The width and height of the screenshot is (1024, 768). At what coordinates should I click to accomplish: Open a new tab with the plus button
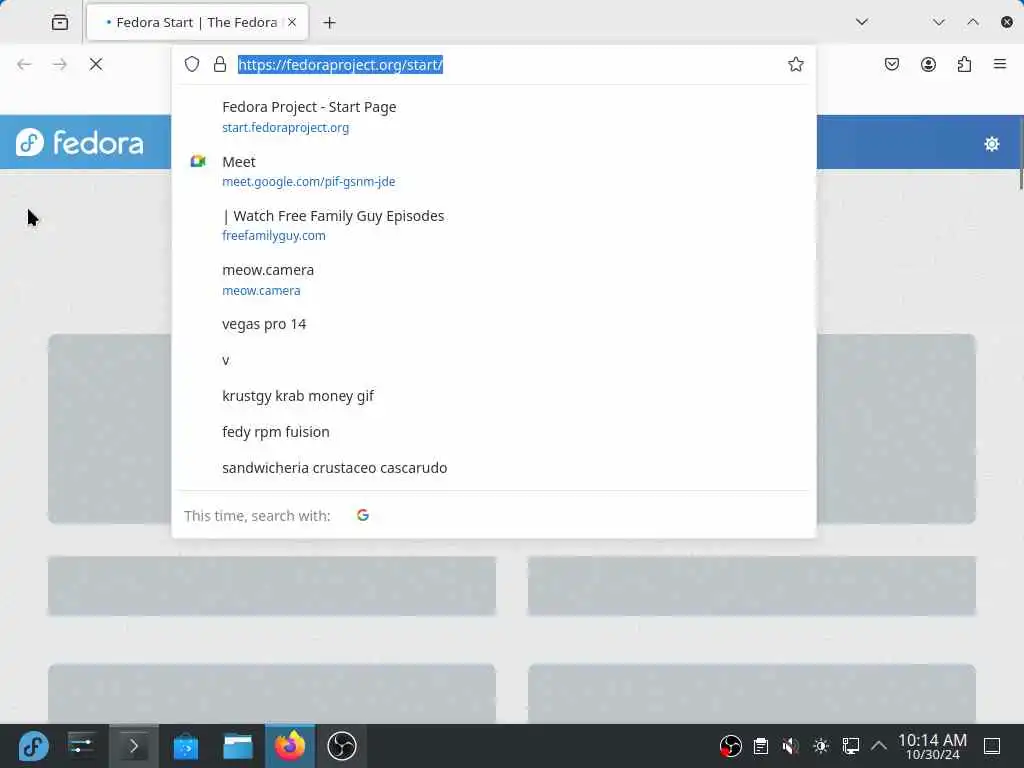tap(330, 23)
